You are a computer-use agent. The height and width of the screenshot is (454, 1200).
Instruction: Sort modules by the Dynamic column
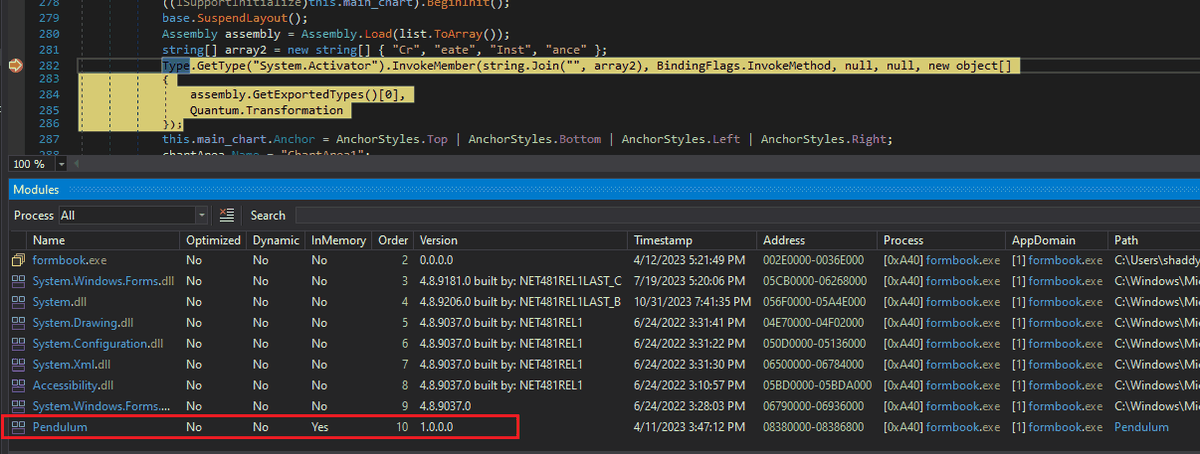(276, 240)
